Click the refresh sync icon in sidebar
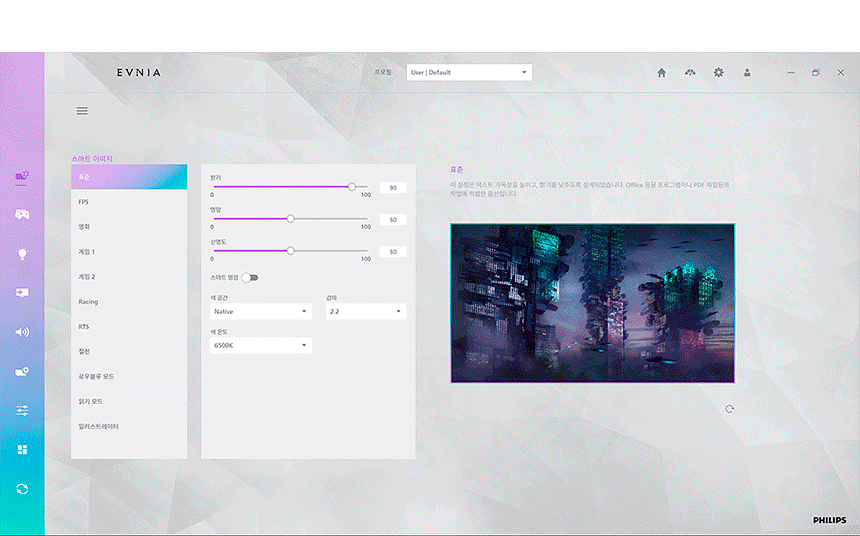 (x=22, y=488)
